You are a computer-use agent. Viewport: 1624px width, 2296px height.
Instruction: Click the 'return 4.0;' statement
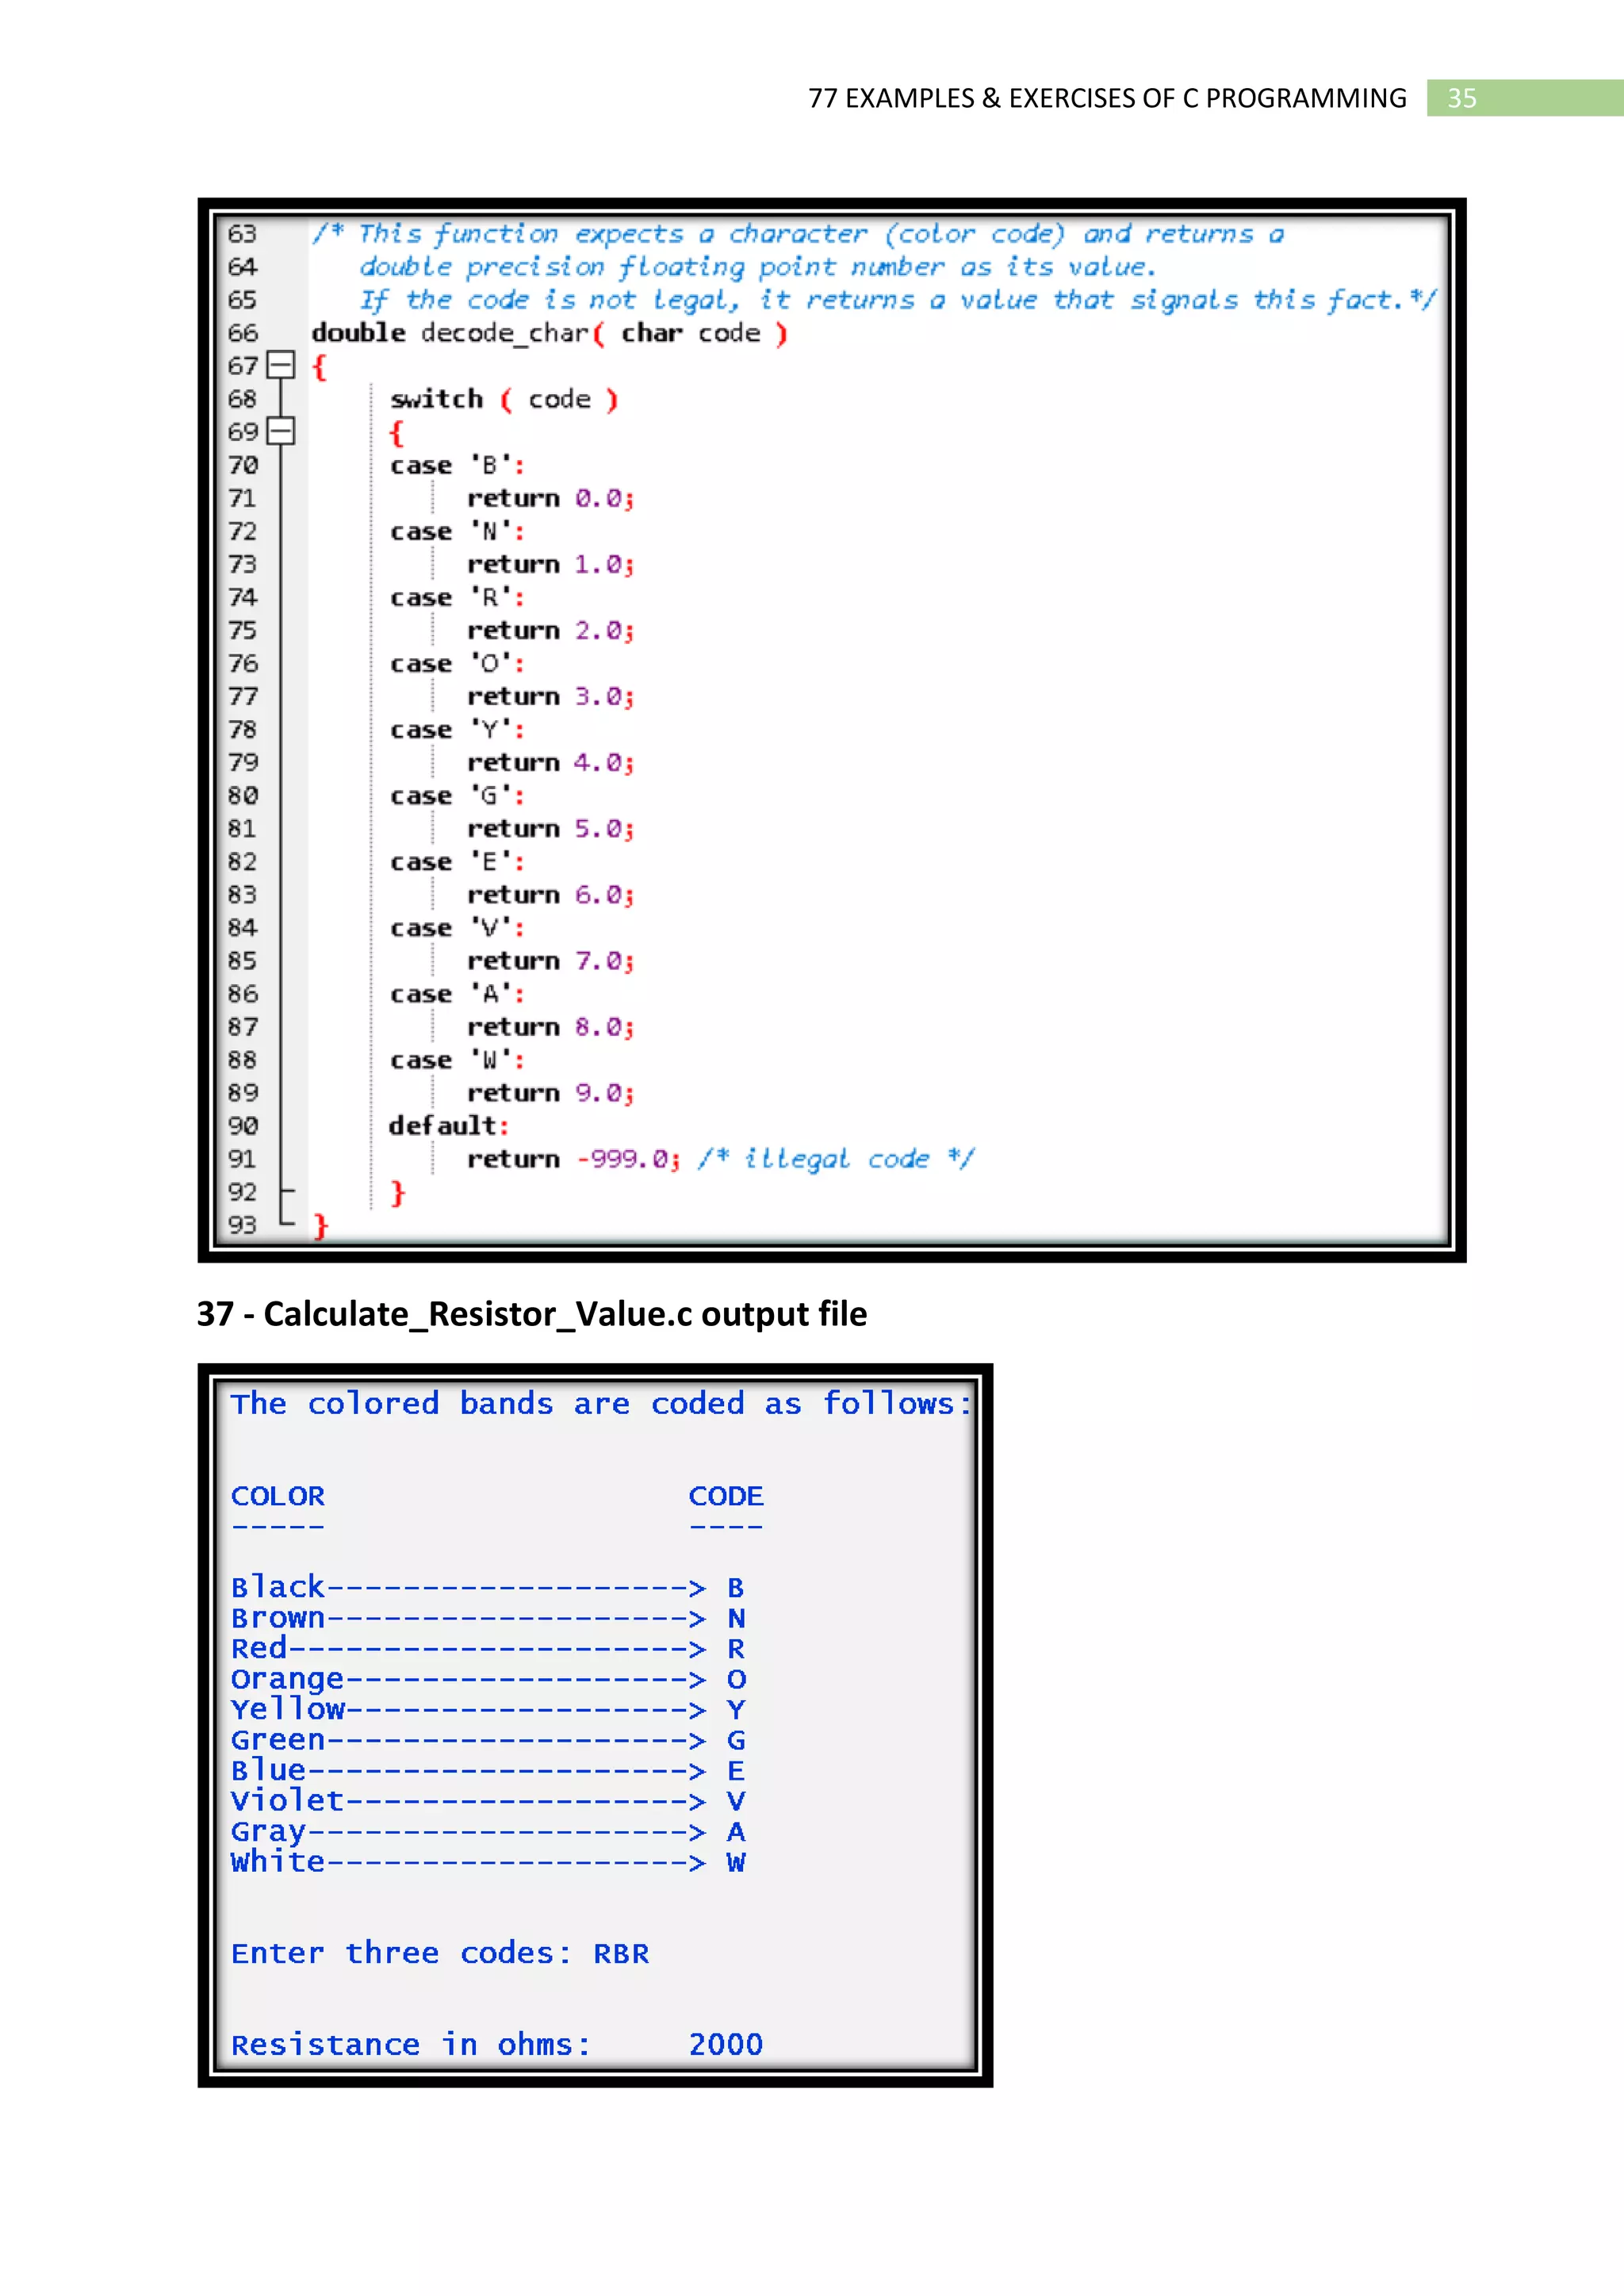(x=550, y=762)
